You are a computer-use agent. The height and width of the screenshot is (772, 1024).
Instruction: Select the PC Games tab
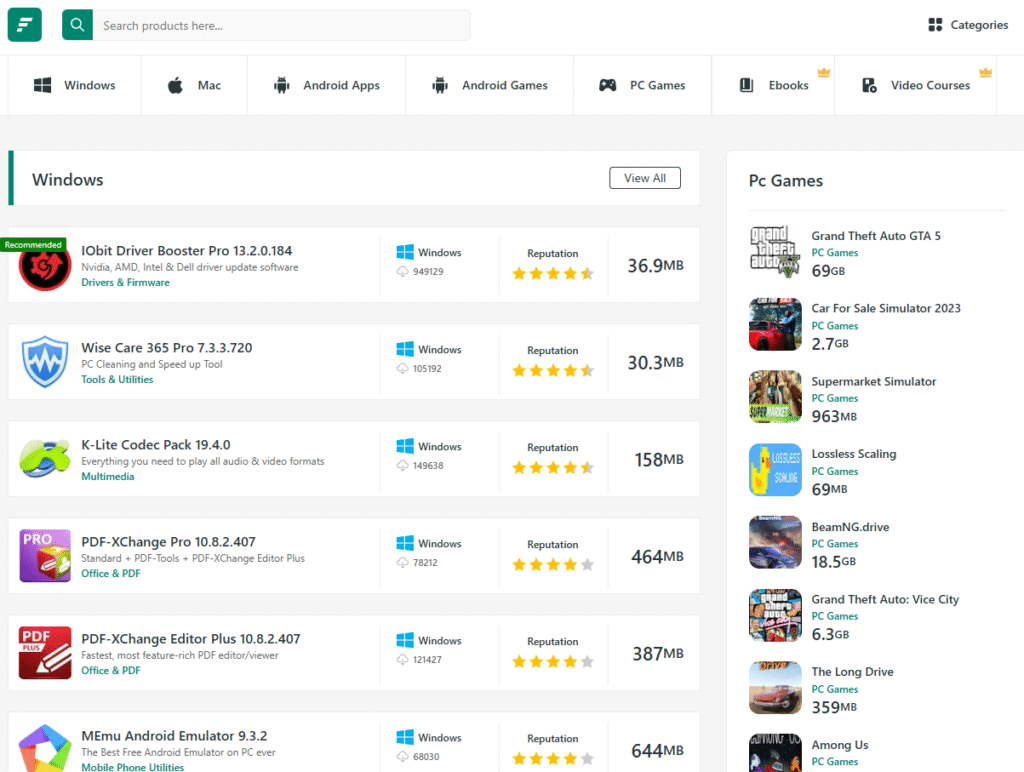642,85
